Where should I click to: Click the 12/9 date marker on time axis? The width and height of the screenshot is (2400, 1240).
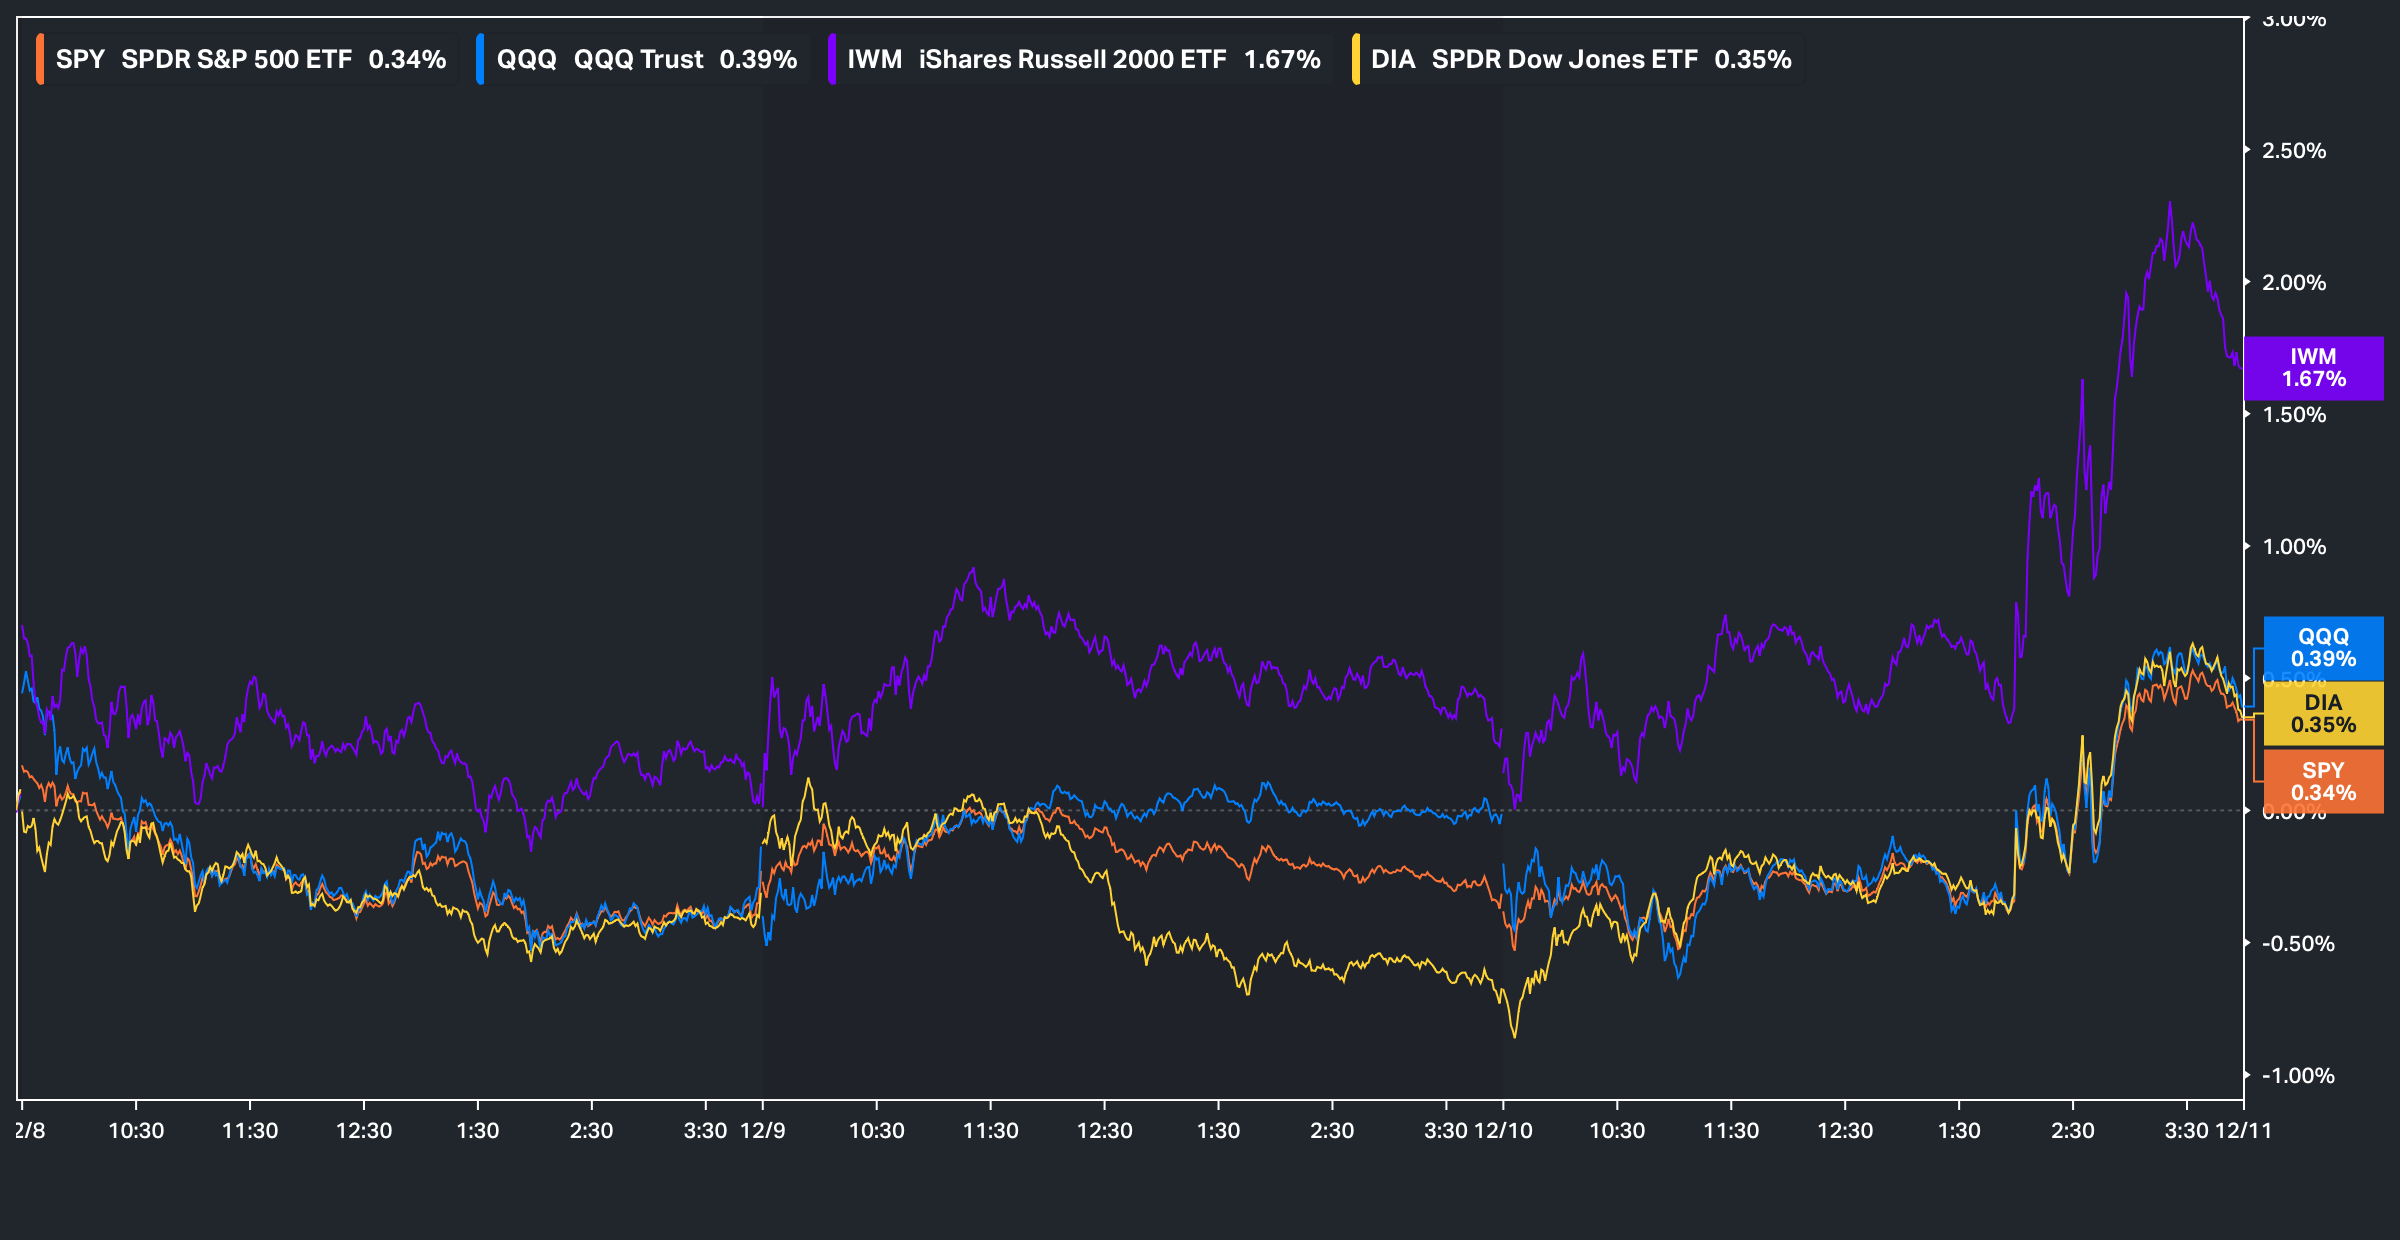pyautogui.click(x=762, y=1131)
